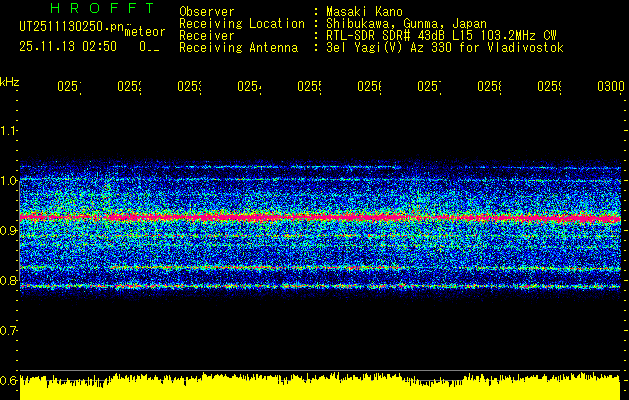The height and width of the screenshot is (400, 629).
Task: Click the 0.6 frequency axis label
Action: coord(8,380)
